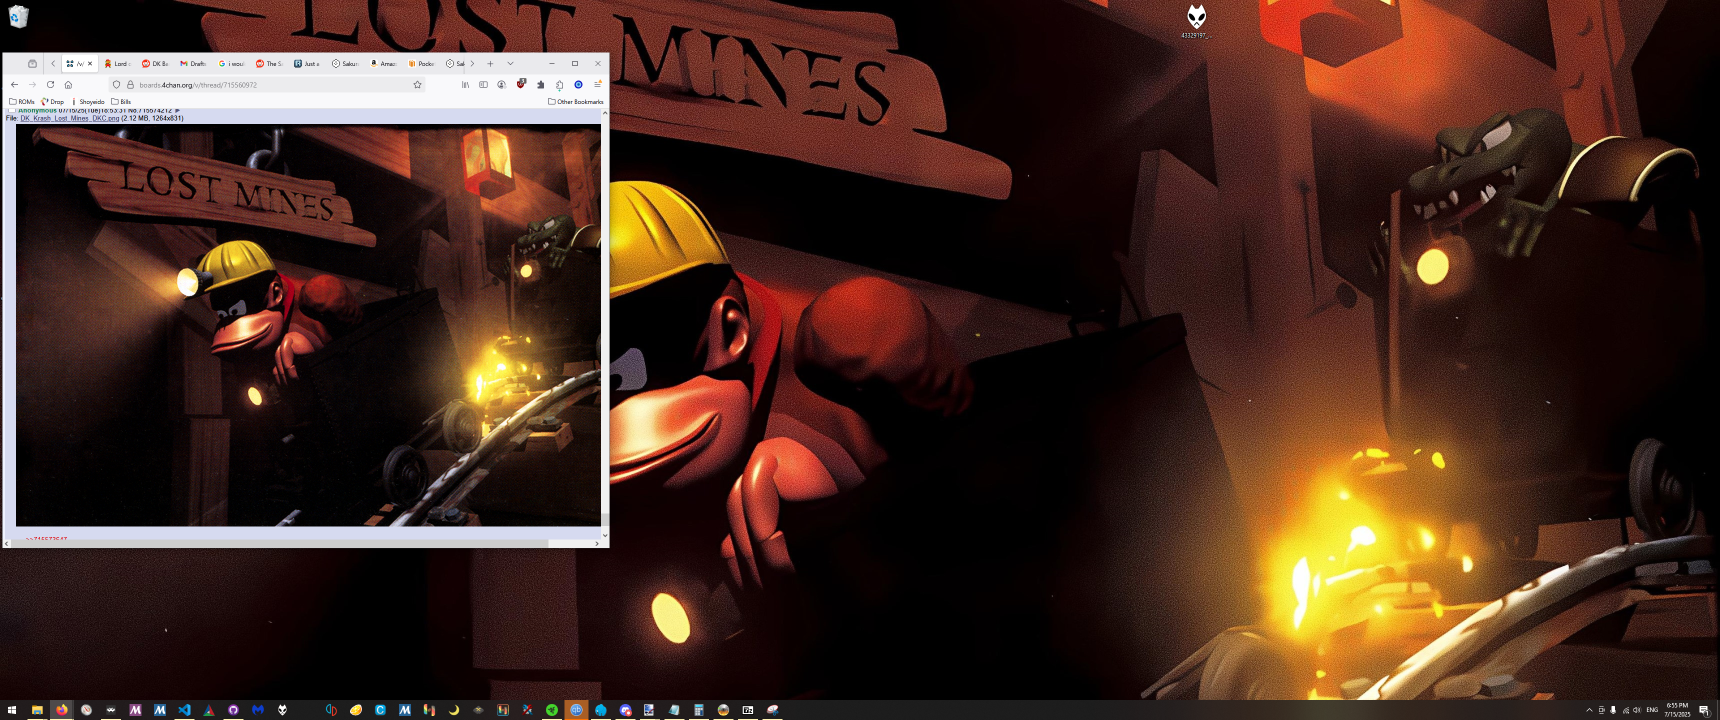
Task: Open the ROMs bookmarks folder
Action: (22, 101)
